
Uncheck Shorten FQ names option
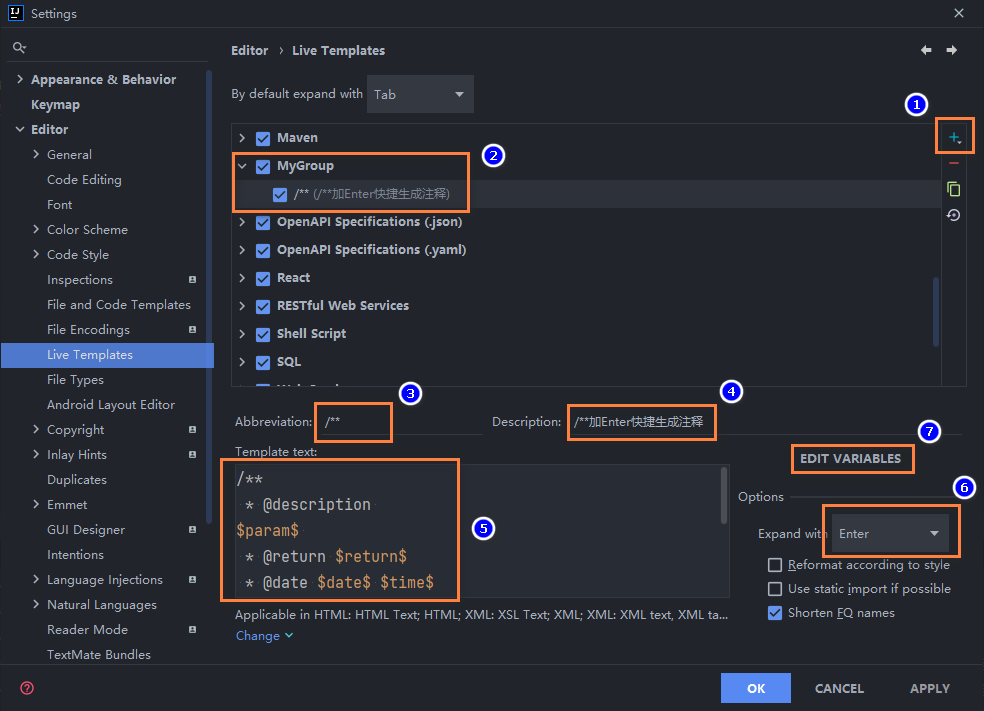click(775, 613)
